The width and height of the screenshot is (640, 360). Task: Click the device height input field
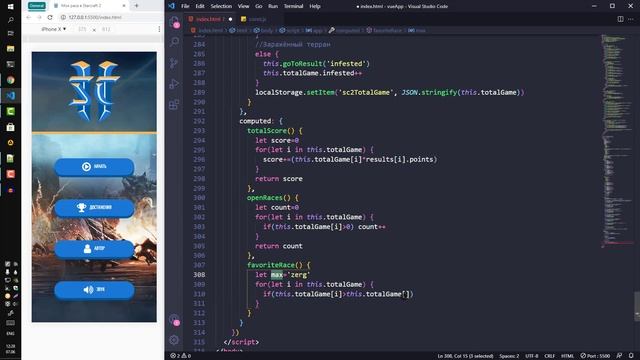click(x=106, y=29)
